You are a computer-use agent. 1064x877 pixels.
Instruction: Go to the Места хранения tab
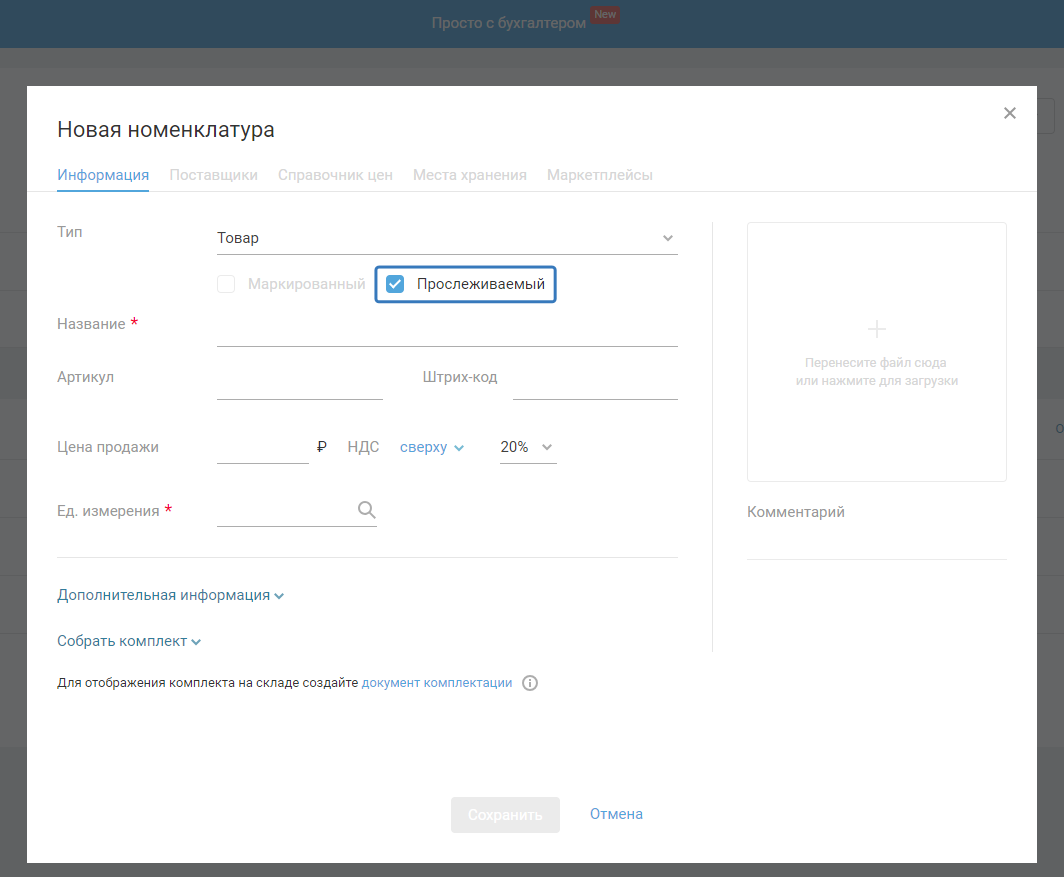point(469,175)
